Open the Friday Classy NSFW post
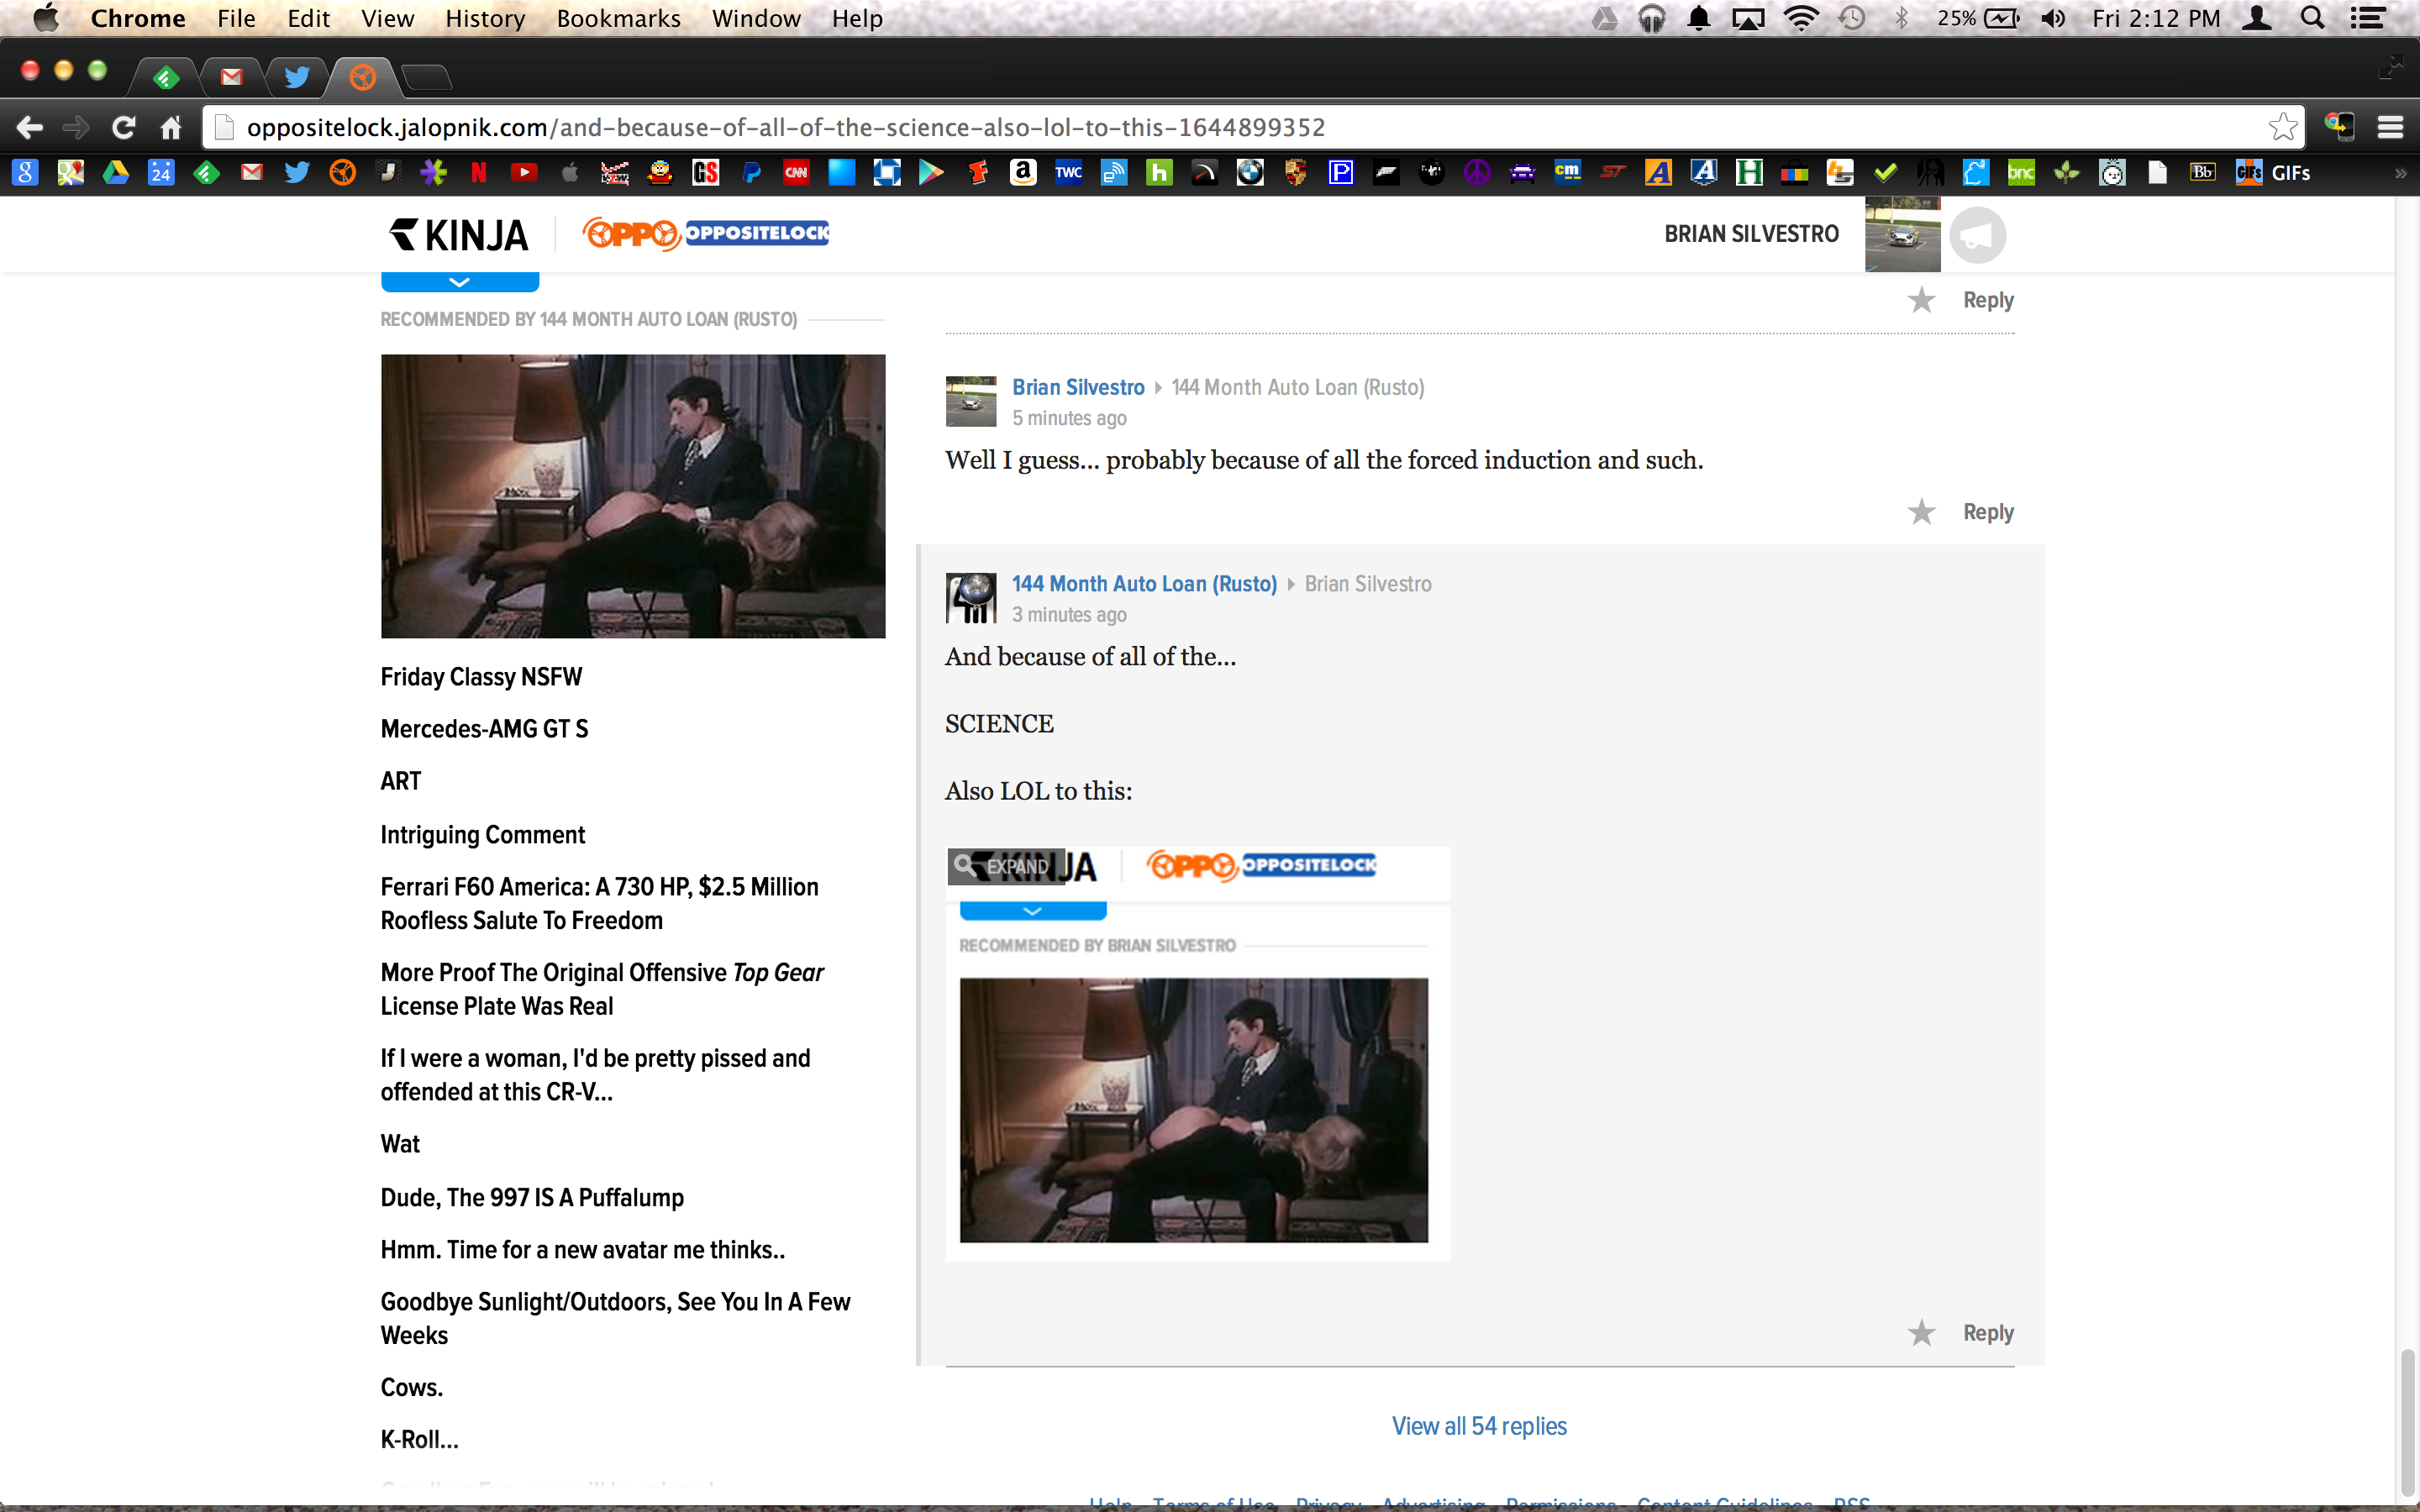2420x1512 pixels. (481, 677)
